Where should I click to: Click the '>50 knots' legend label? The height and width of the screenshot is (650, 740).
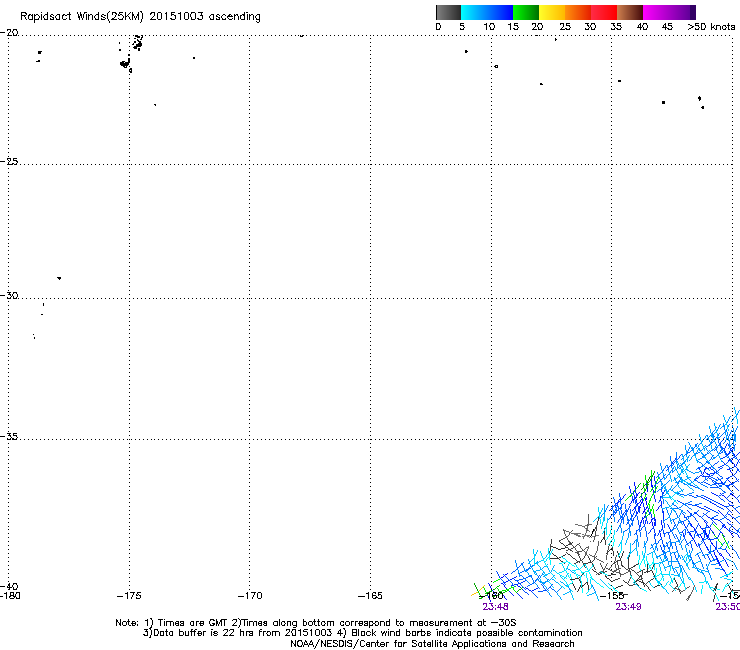(x=711, y=27)
